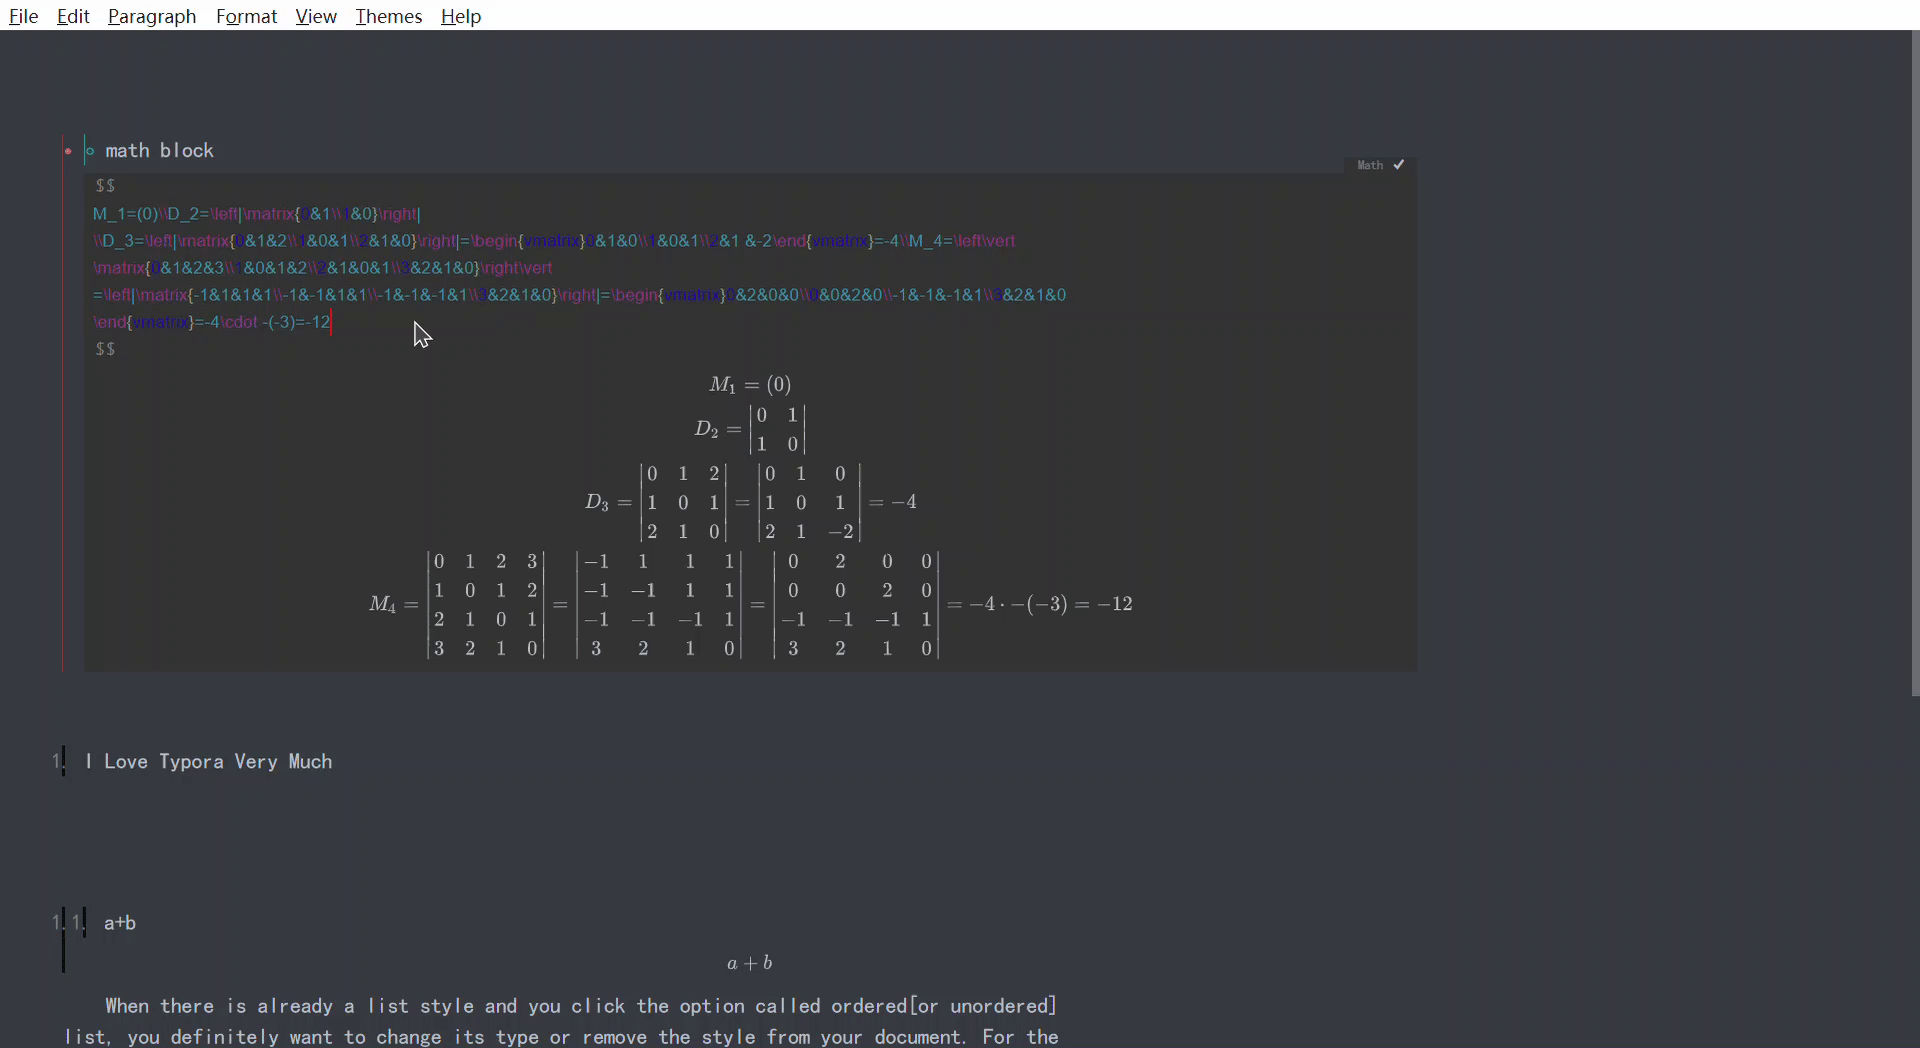Click the rendered D3 = -4 determinant equation
The width and height of the screenshot is (1920, 1048).
tap(751, 502)
